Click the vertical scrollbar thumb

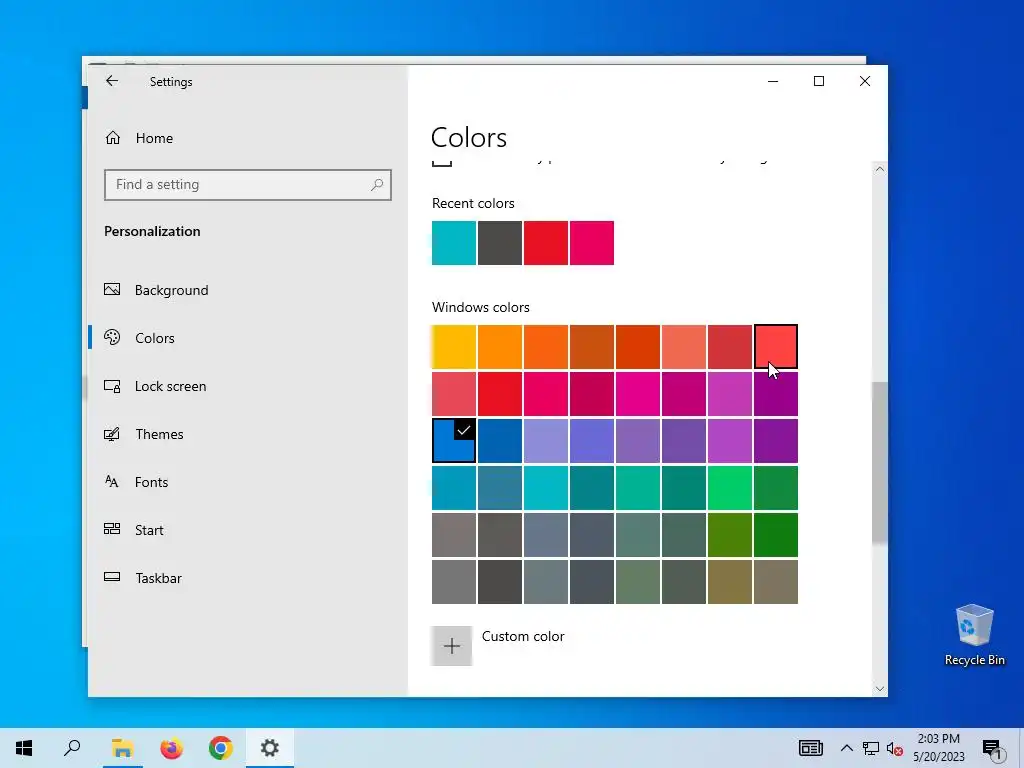click(880, 462)
